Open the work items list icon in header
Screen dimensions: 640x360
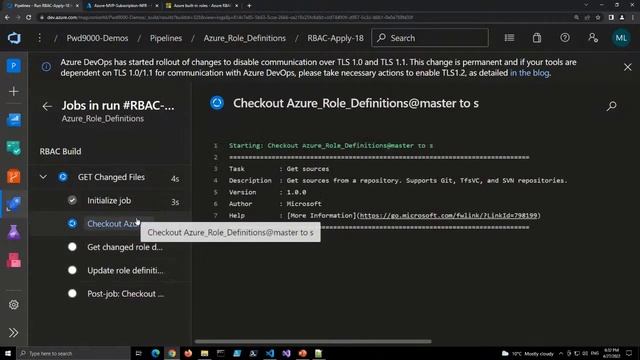coord(509,38)
